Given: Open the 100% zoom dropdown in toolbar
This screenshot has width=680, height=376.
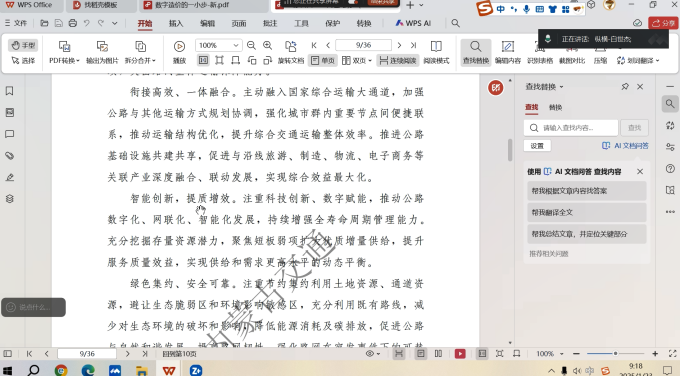Looking at the screenshot, I should tap(218, 45).
